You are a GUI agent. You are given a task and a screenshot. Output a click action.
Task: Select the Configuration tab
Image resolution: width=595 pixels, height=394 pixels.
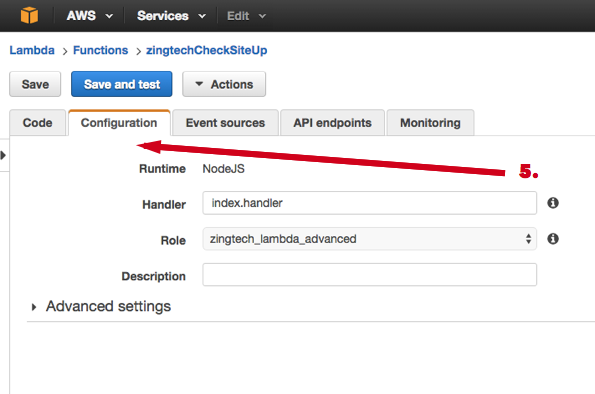point(119,123)
